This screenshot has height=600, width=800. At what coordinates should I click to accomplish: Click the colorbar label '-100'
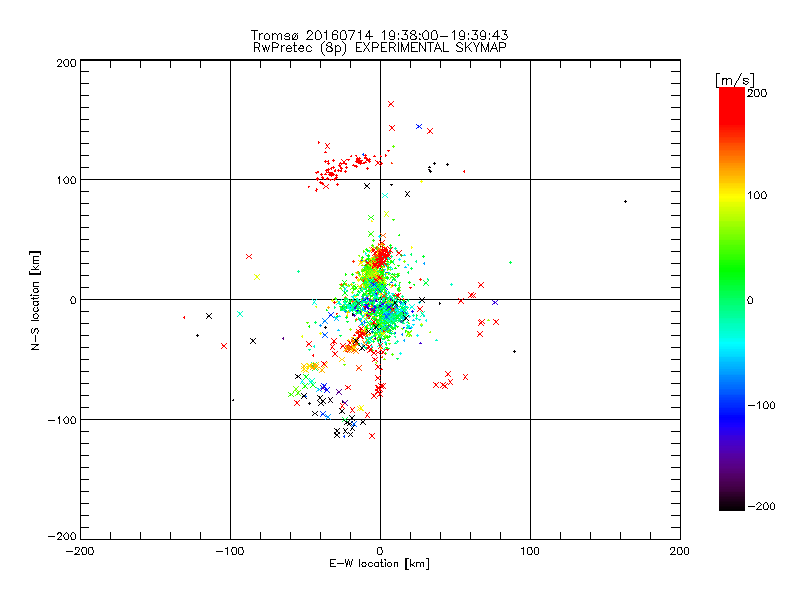[x=761, y=405]
